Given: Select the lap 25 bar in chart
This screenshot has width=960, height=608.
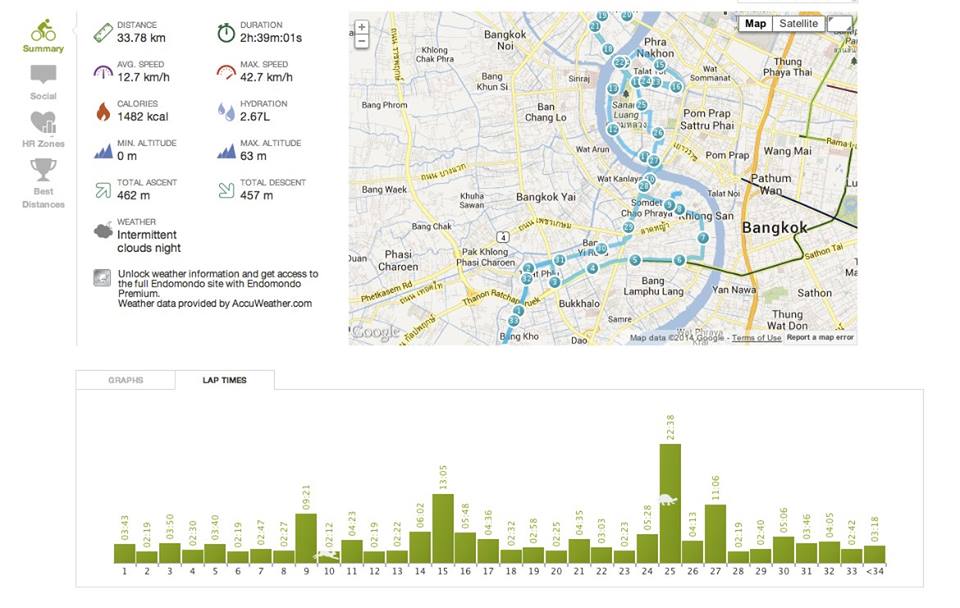Looking at the screenshot, I should click(670, 503).
